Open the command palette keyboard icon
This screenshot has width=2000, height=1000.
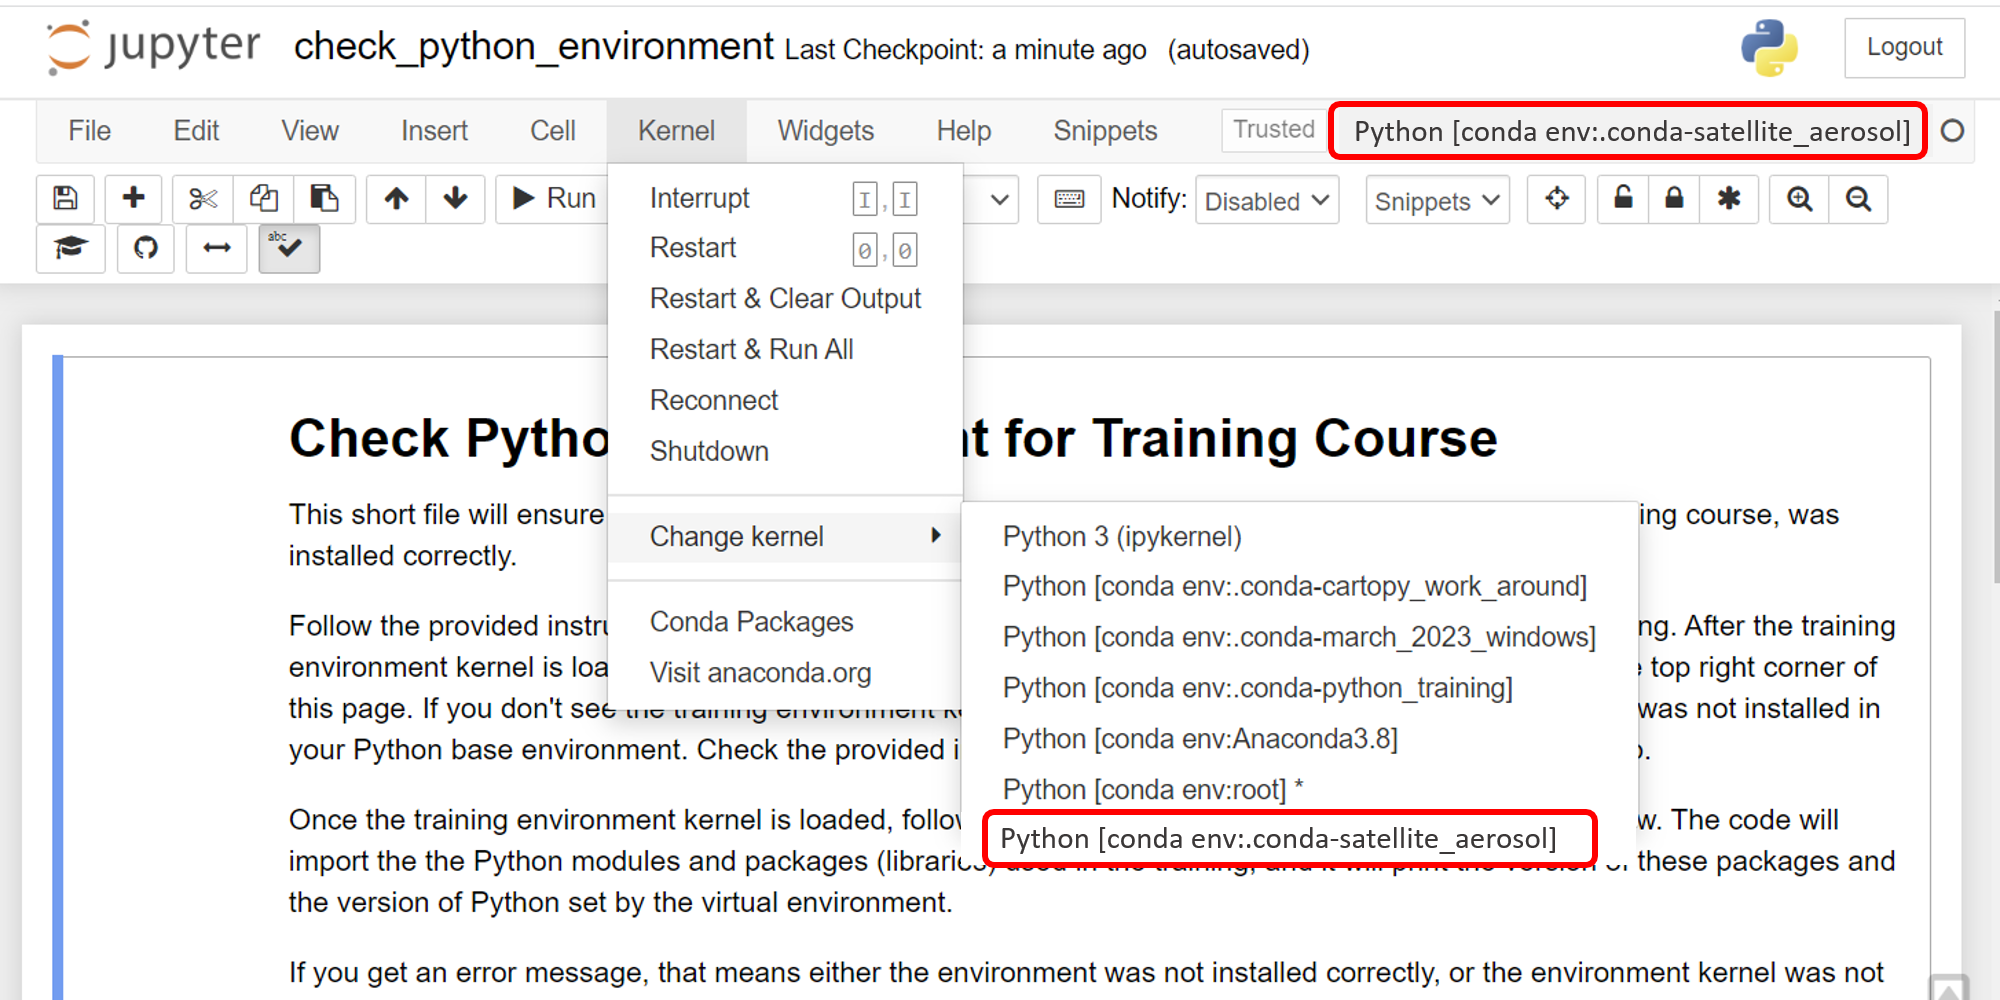click(x=1069, y=199)
